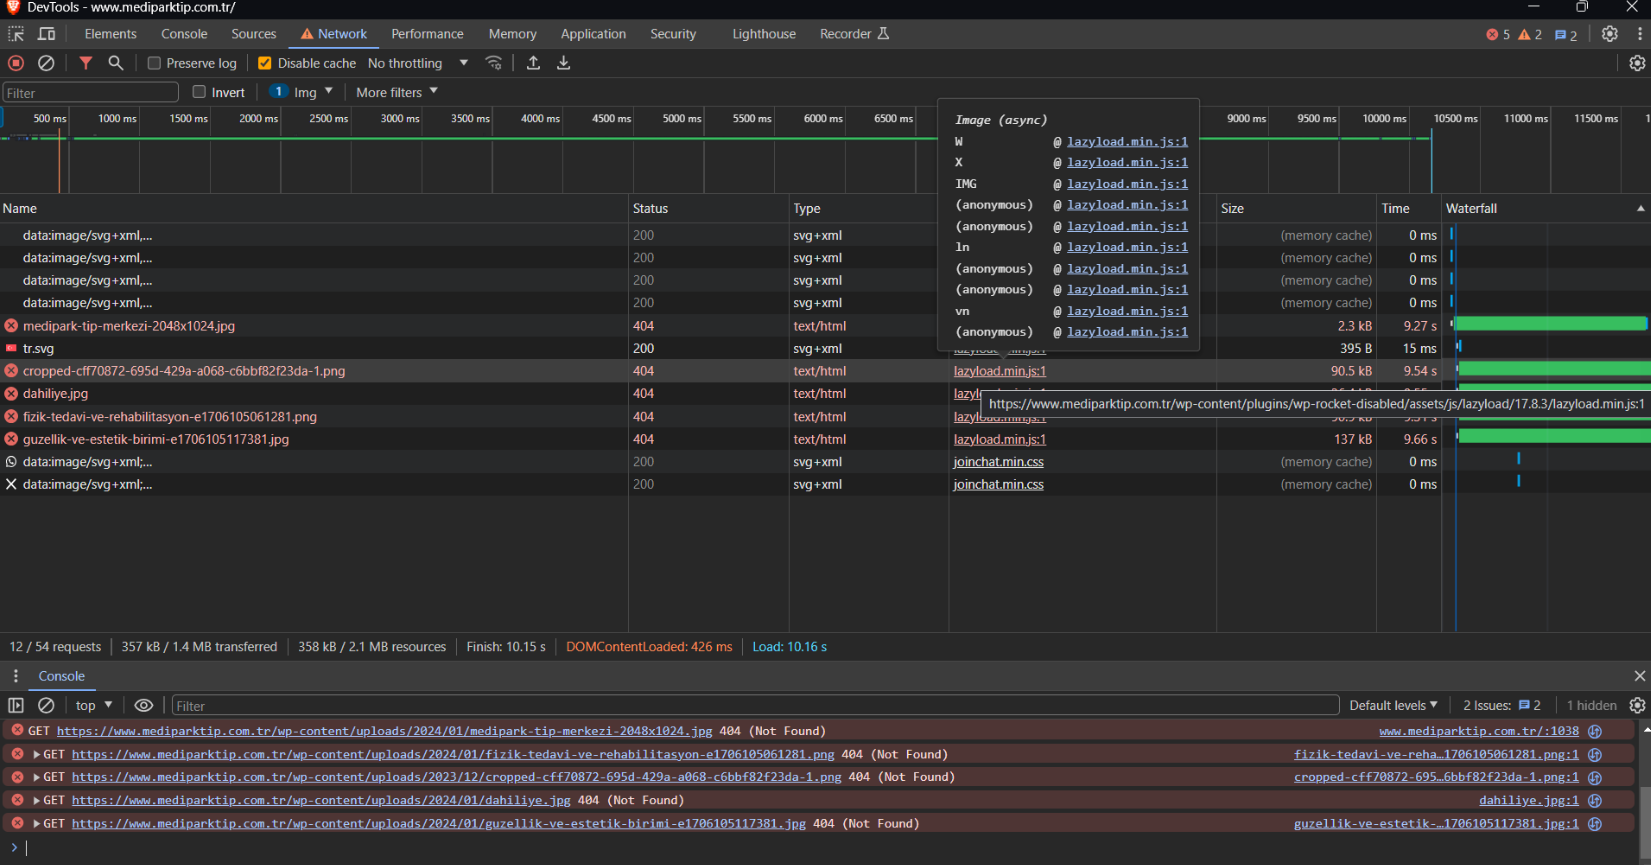Click the console Filter input field
Viewport: 1651px width, 865px height.
point(755,706)
